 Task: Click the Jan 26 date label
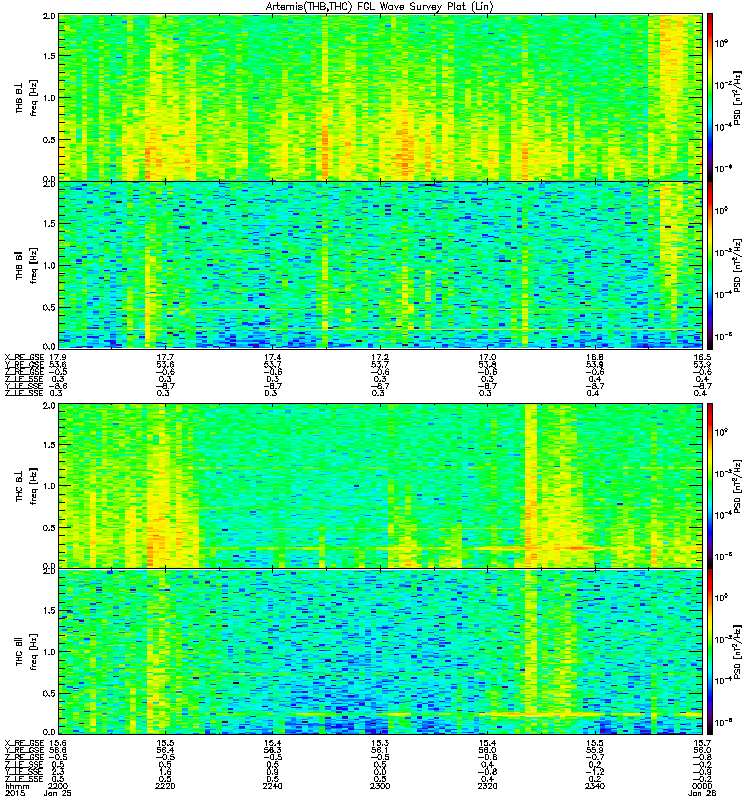coord(702,793)
